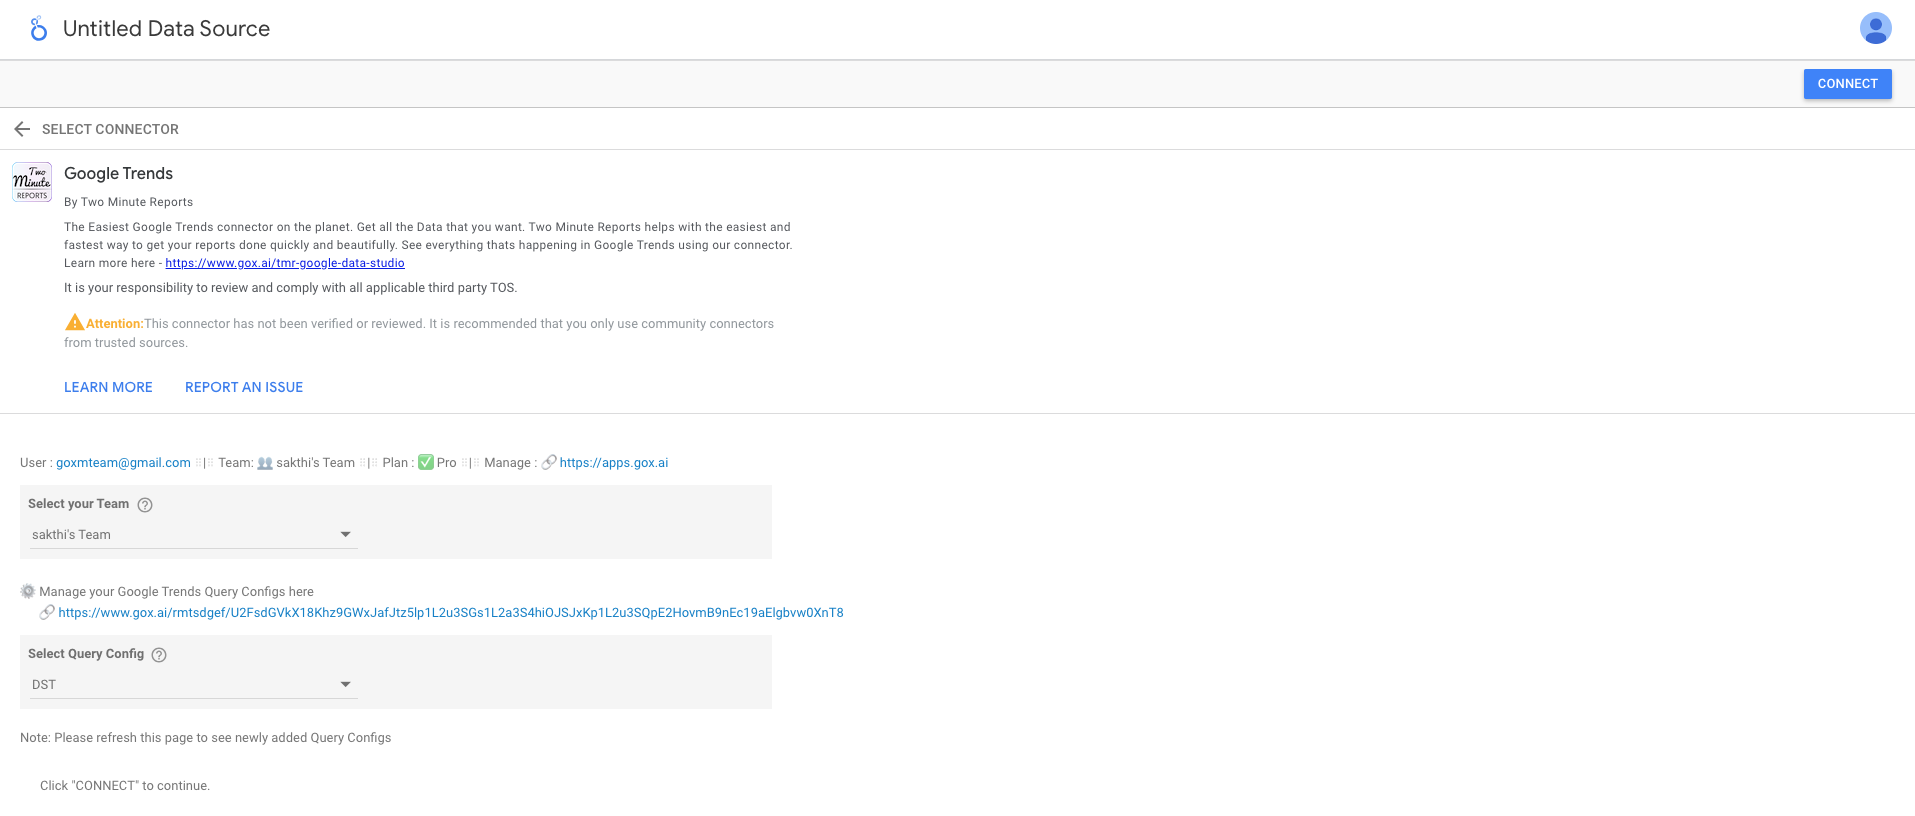Click help icon next to Select Query Config
The height and width of the screenshot is (816, 1915).
159,655
